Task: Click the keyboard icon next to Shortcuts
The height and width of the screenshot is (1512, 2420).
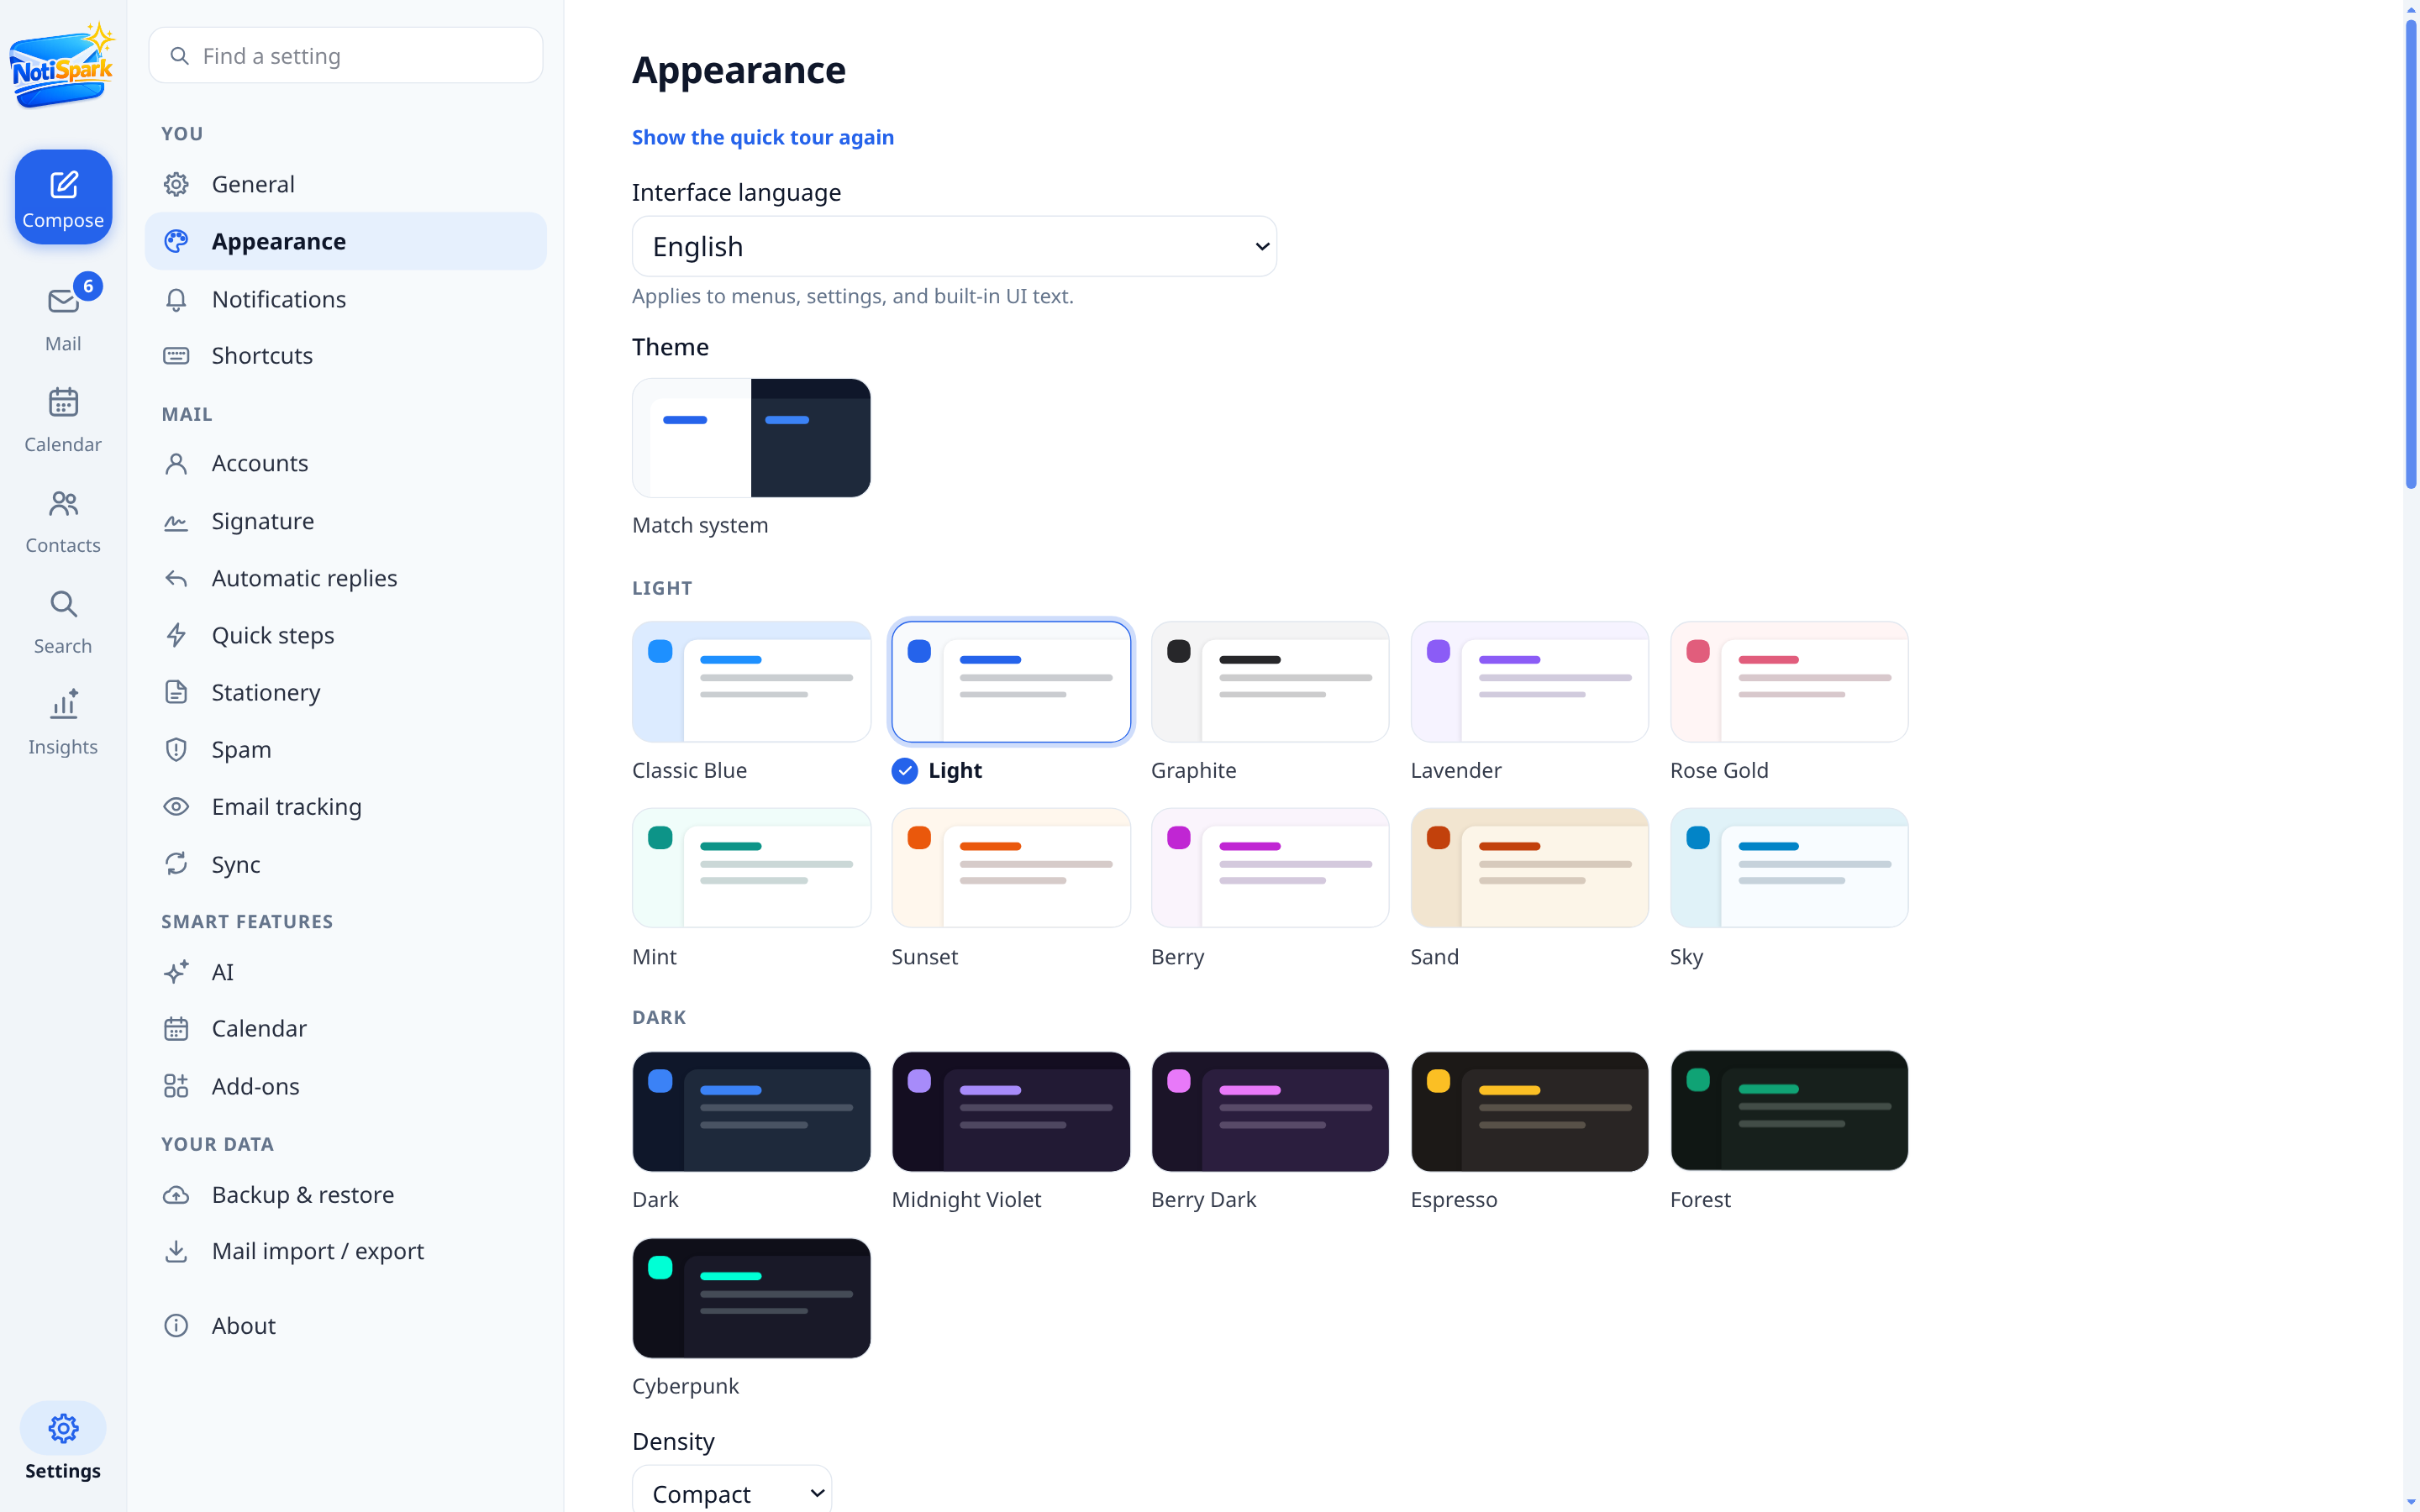Action: tap(176, 356)
